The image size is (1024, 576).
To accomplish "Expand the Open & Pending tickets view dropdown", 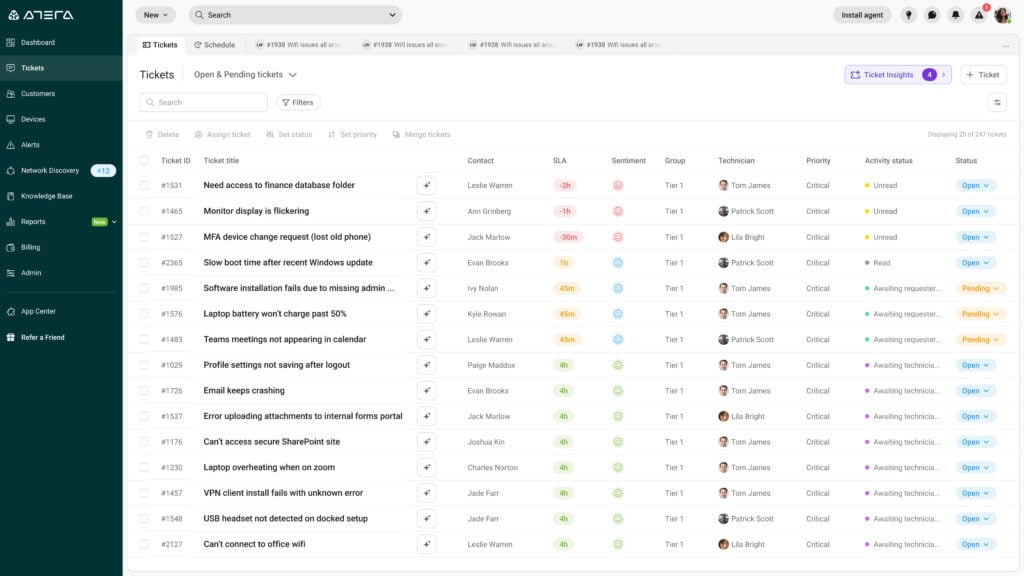I will (x=246, y=75).
